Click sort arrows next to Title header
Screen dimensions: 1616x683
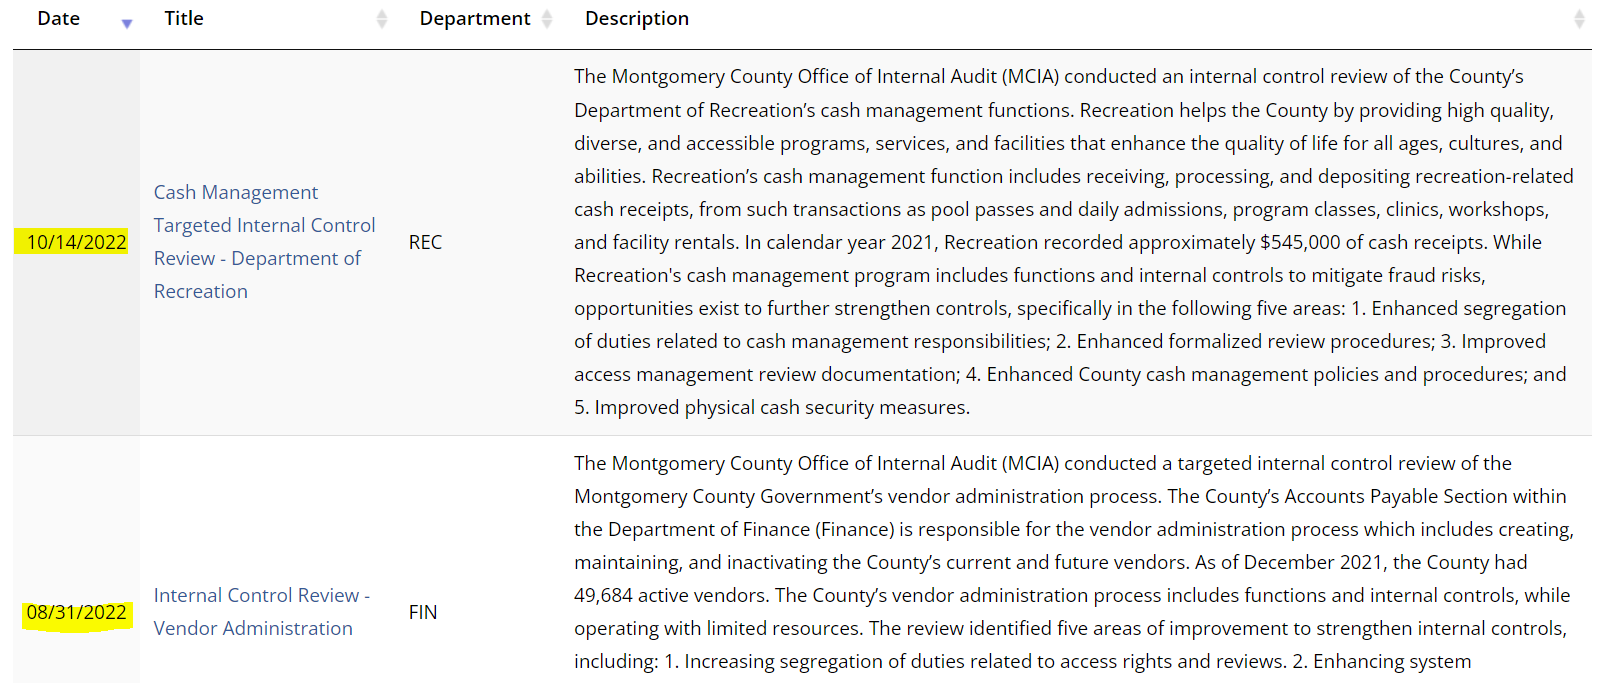click(x=381, y=19)
